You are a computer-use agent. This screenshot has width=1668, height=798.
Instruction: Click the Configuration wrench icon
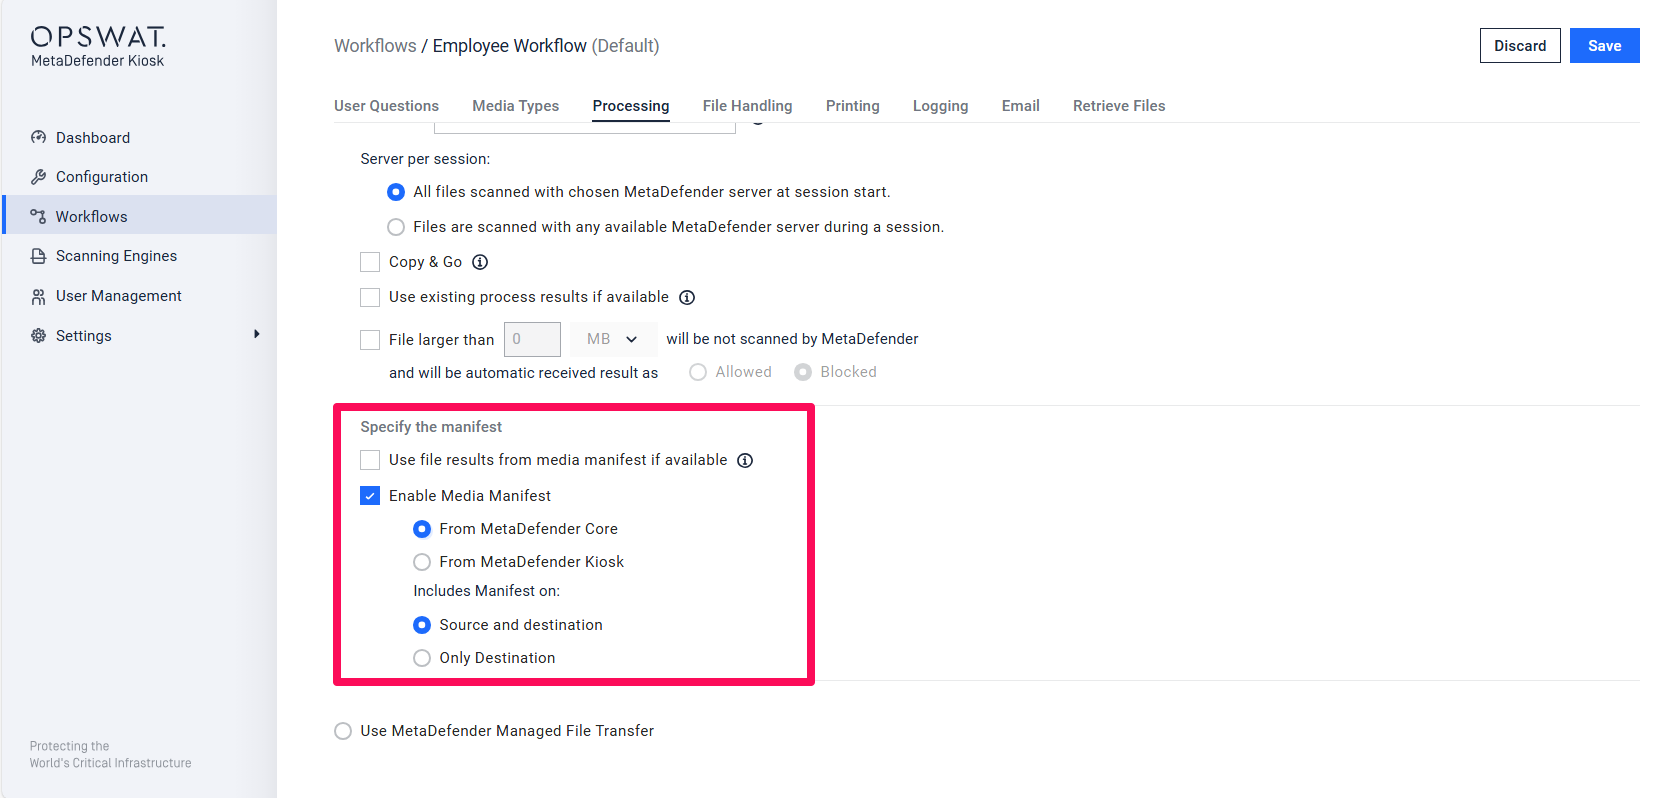tap(39, 177)
